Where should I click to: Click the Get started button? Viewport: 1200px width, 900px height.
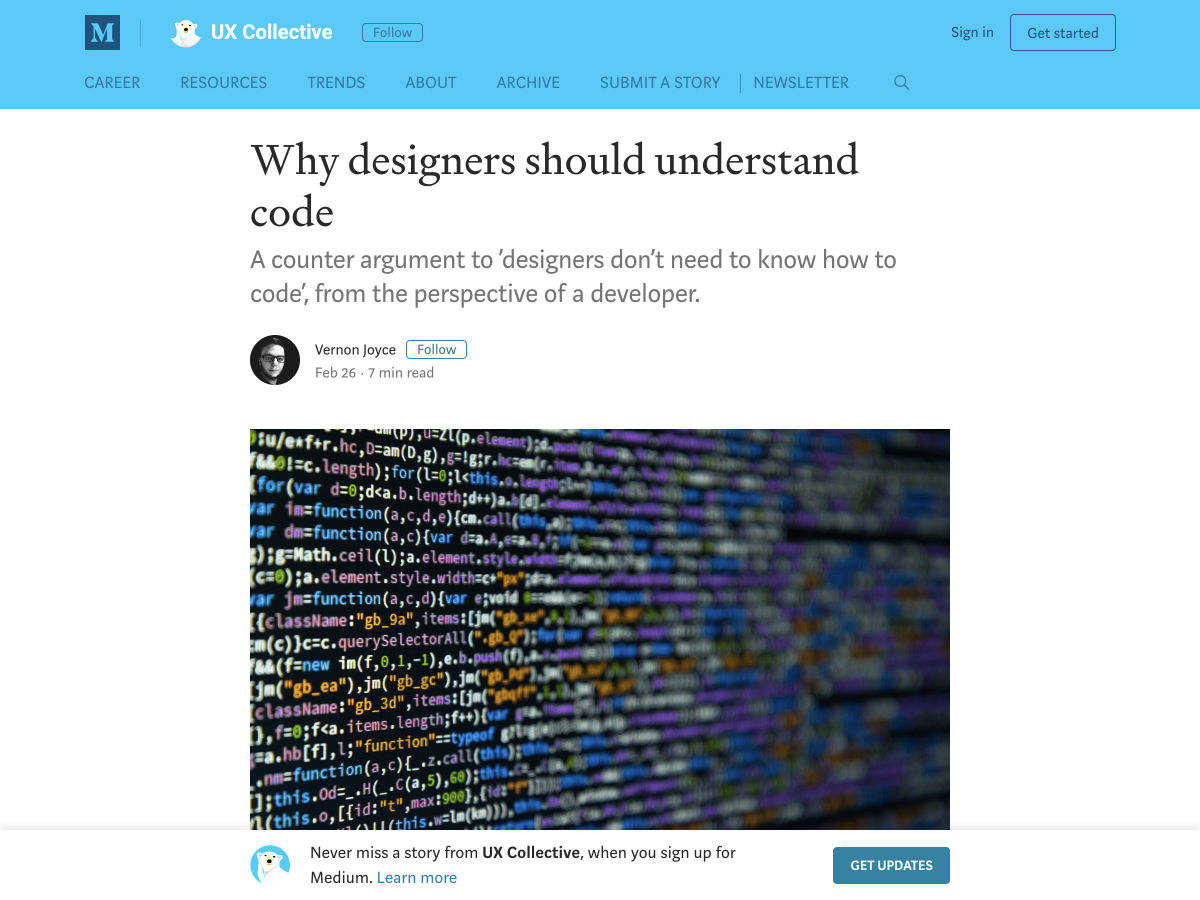(x=1062, y=33)
